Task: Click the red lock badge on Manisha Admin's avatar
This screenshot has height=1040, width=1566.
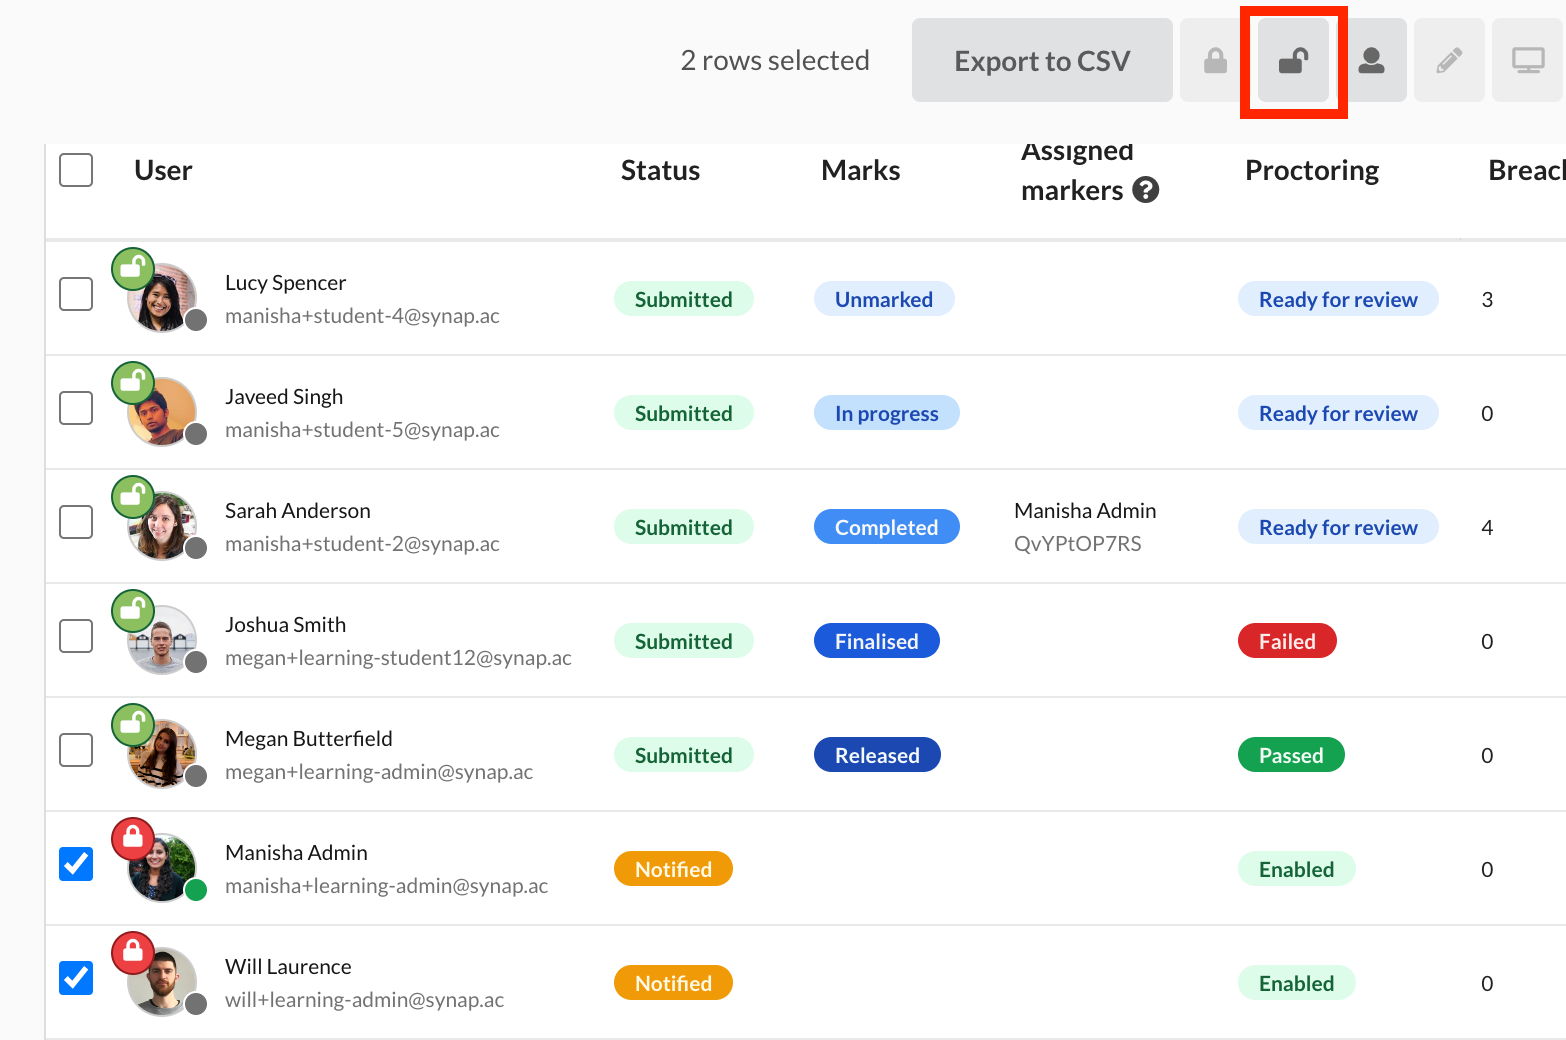Action: point(133,839)
